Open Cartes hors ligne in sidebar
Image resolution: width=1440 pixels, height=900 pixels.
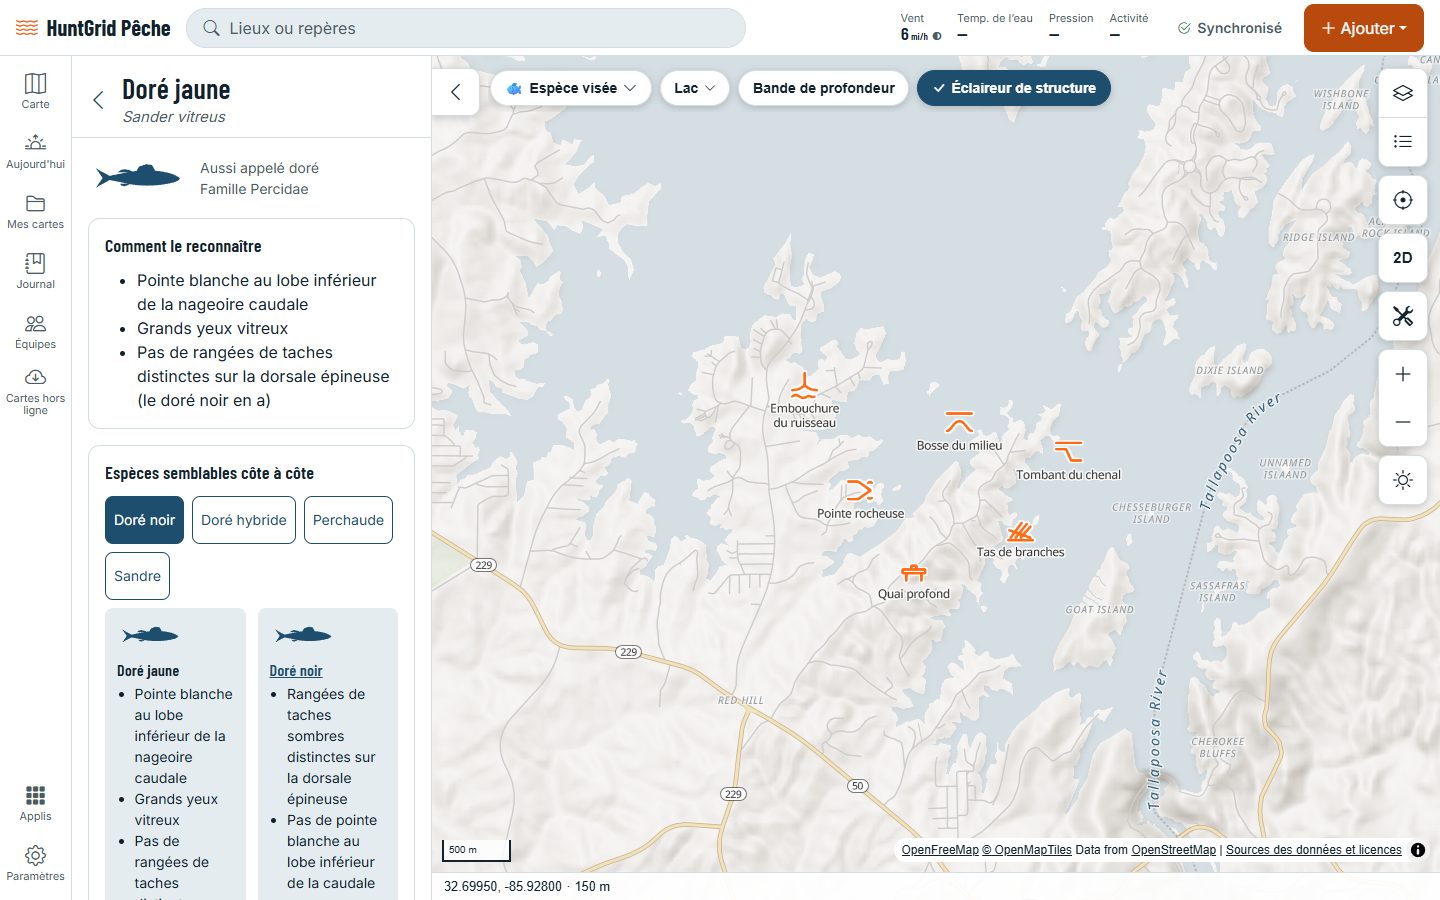click(35, 392)
